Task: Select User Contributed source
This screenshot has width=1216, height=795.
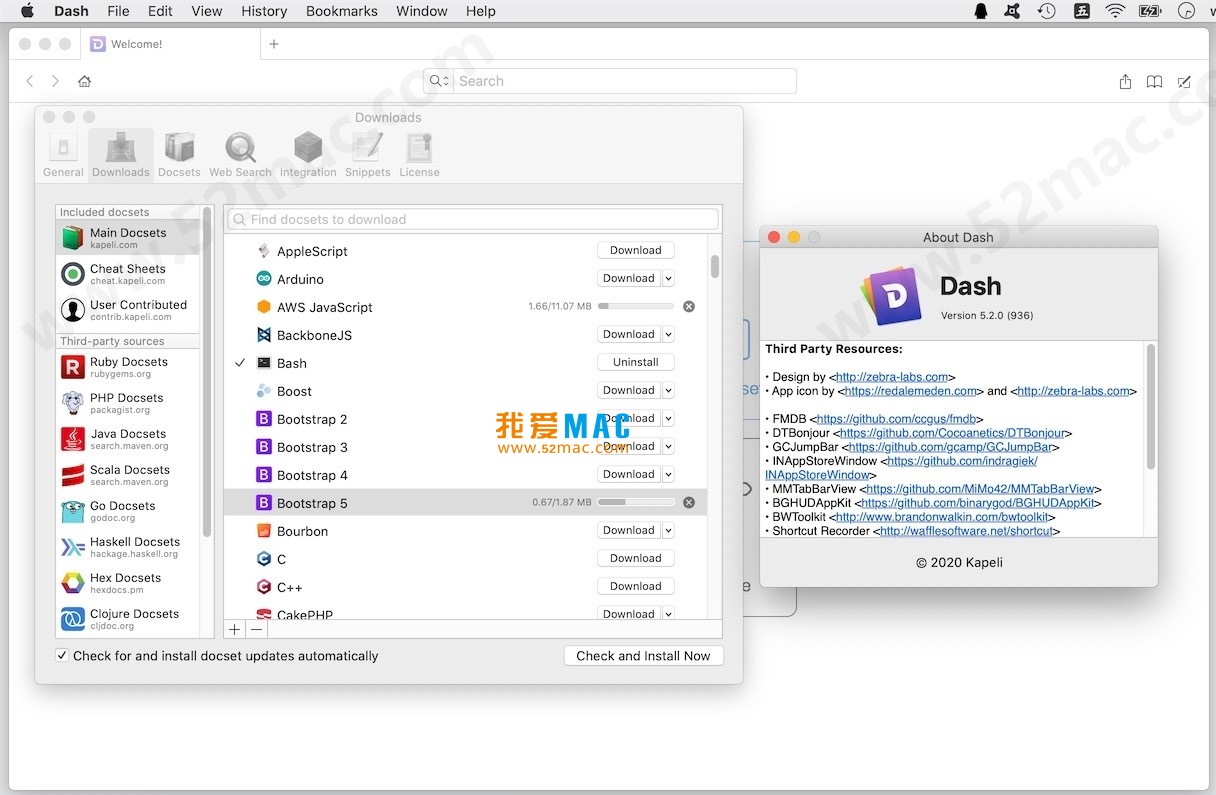Action: click(128, 310)
